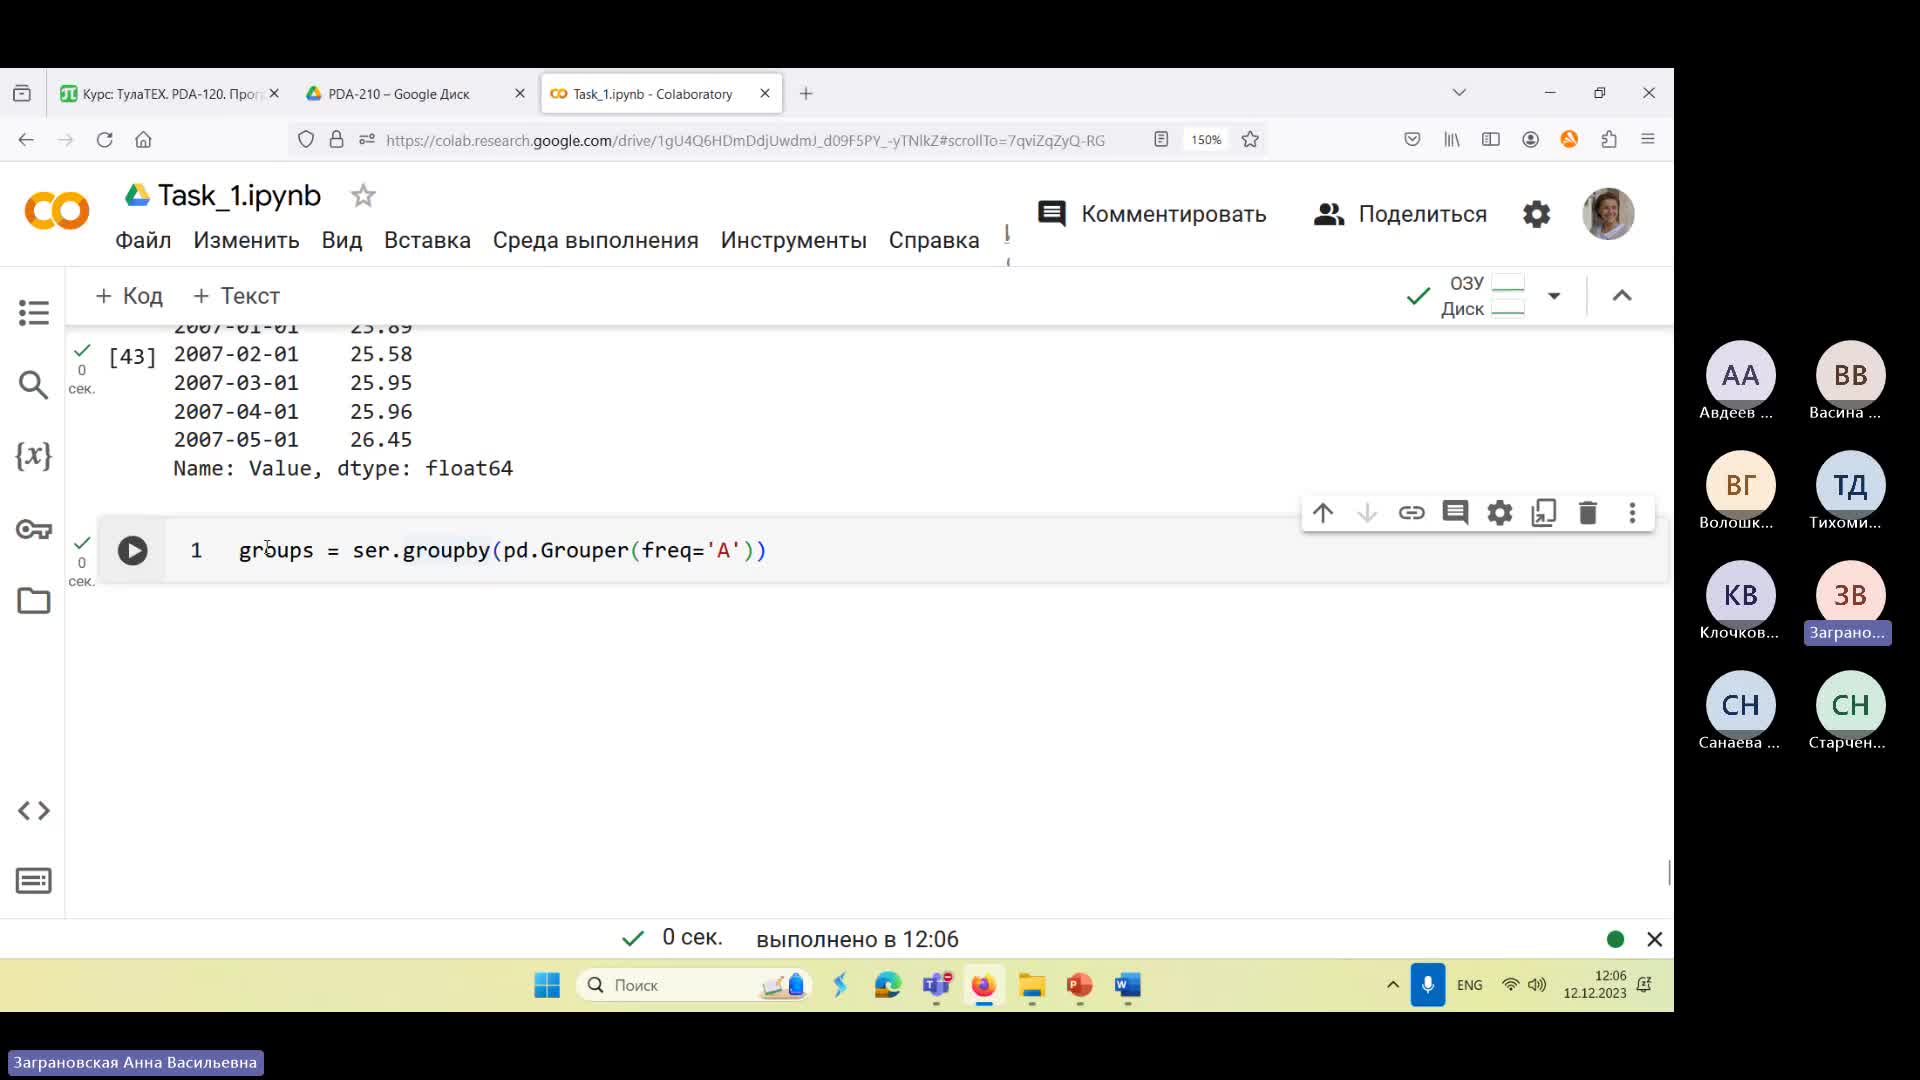Open browser extensions puzzle icon
The height and width of the screenshot is (1080, 1920).
(1609, 140)
